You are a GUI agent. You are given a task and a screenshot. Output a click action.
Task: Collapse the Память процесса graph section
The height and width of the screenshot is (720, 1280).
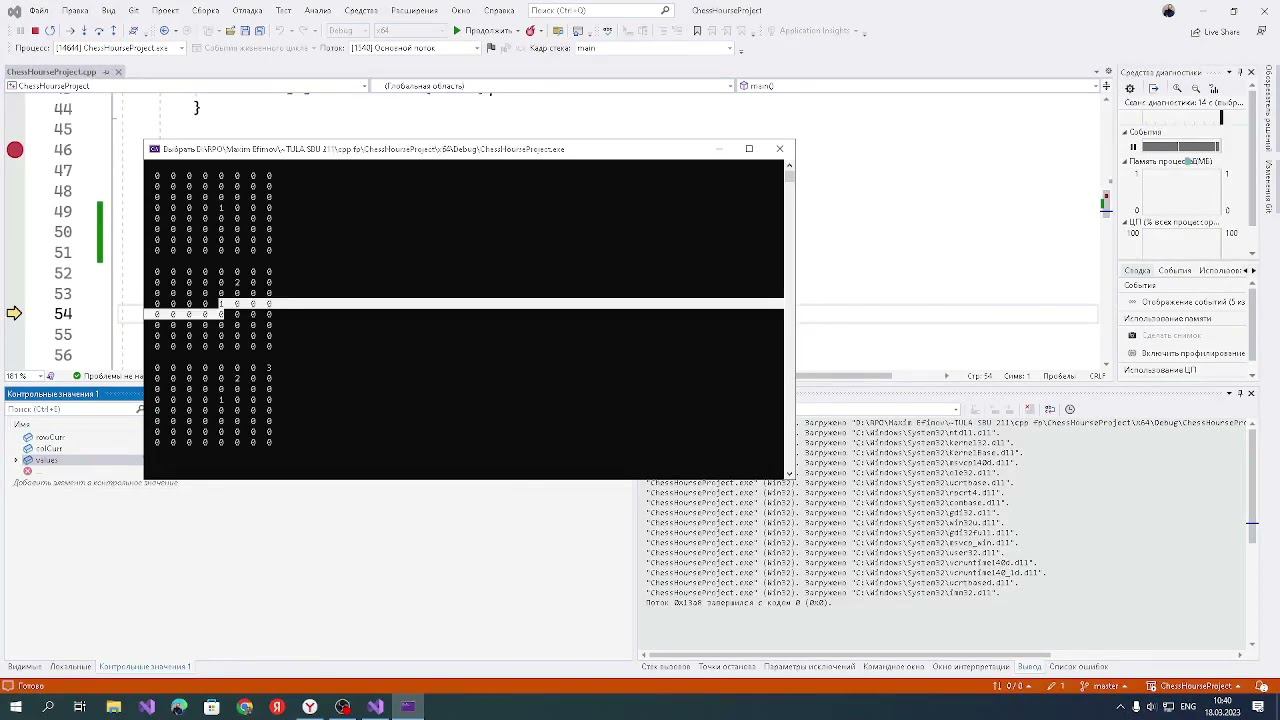[x=1125, y=161]
